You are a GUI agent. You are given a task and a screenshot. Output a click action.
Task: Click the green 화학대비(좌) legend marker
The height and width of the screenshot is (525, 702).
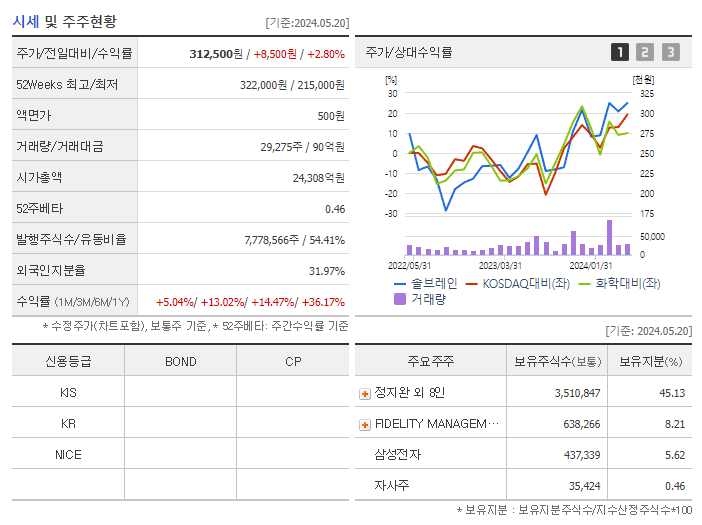[x=585, y=284]
